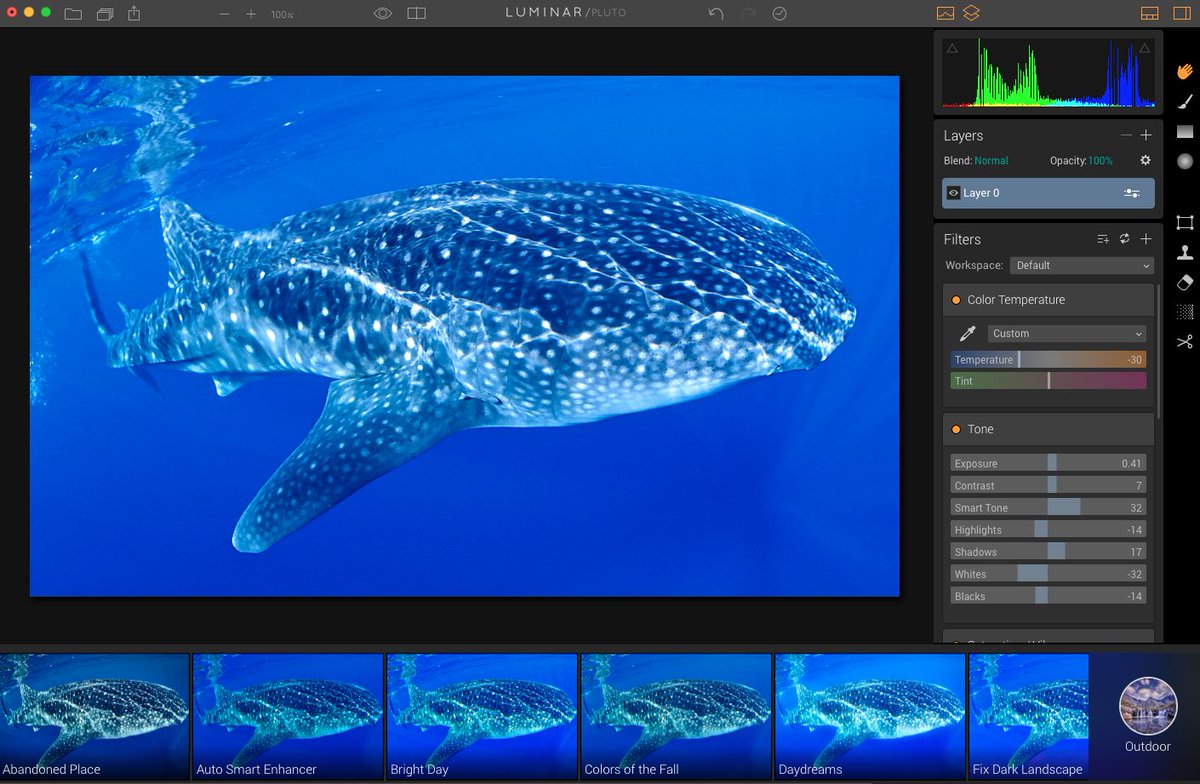Zoom in with the plus icon
Viewport: 1200px width, 784px height.
tap(251, 15)
